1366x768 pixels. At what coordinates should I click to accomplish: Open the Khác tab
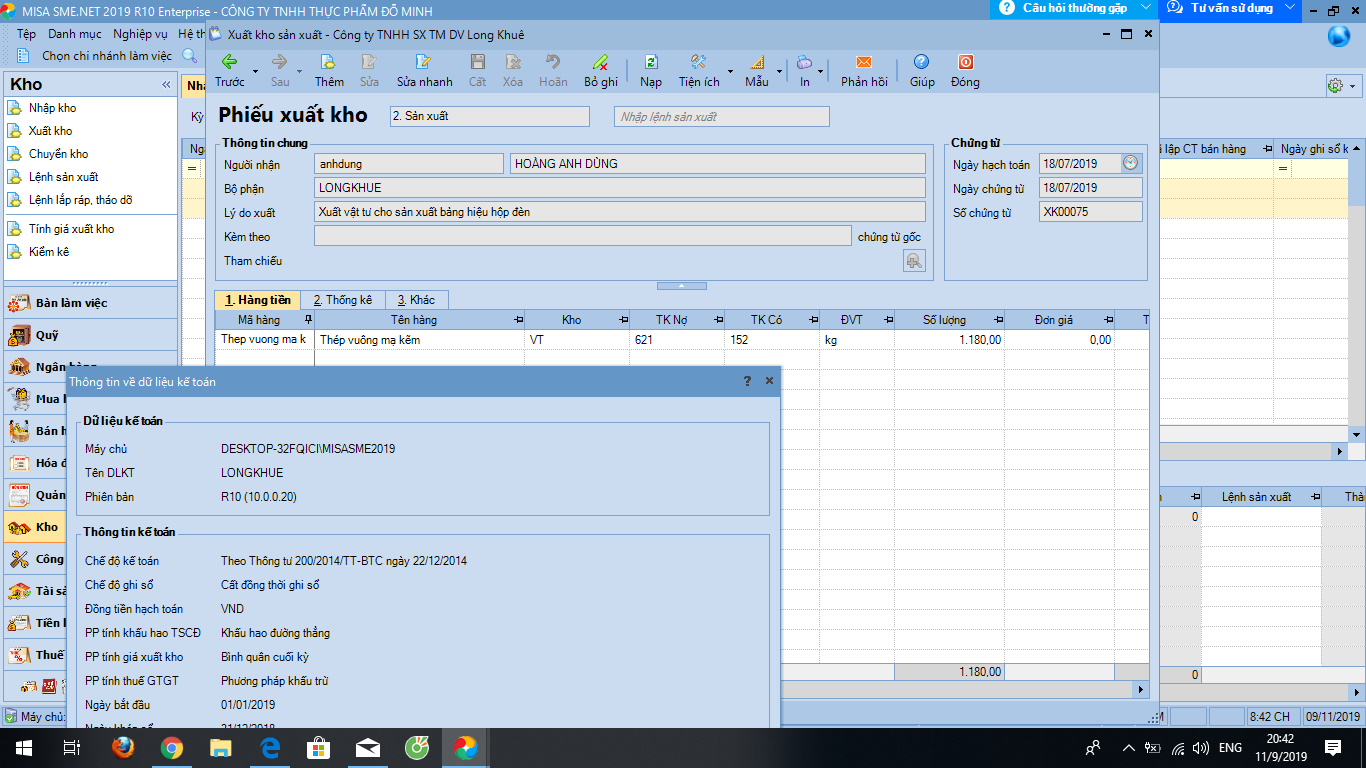[x=416, y=300]
